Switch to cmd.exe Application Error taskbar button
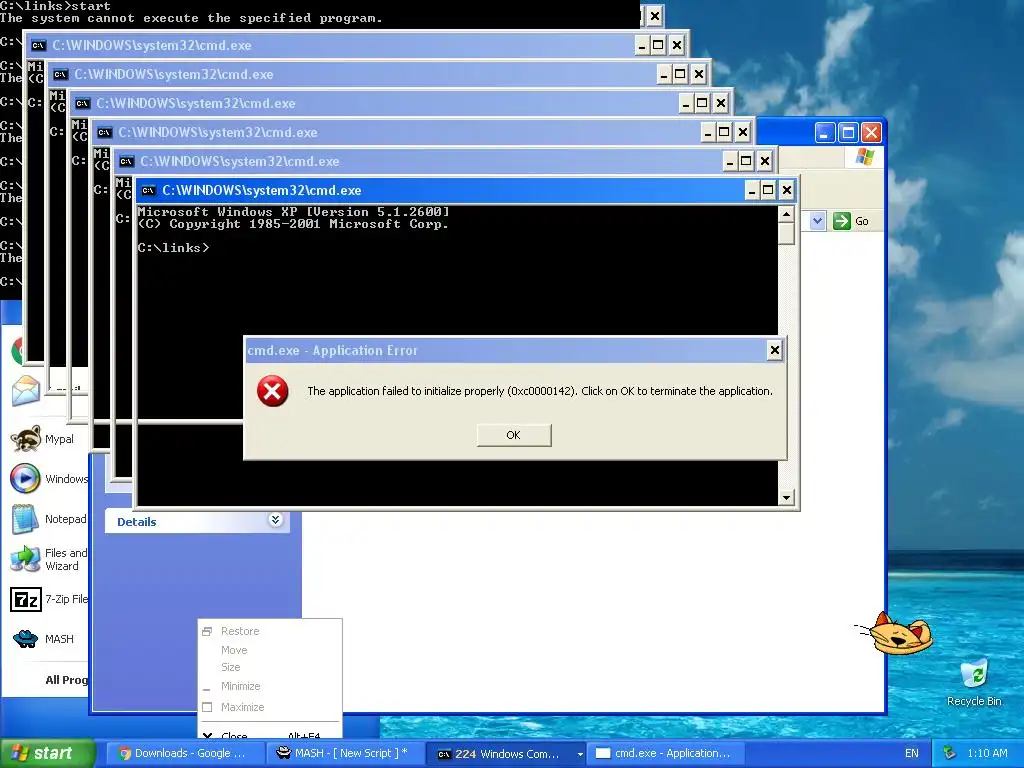The width and height of the screenshot is (1024, 768). click(665, 753)
